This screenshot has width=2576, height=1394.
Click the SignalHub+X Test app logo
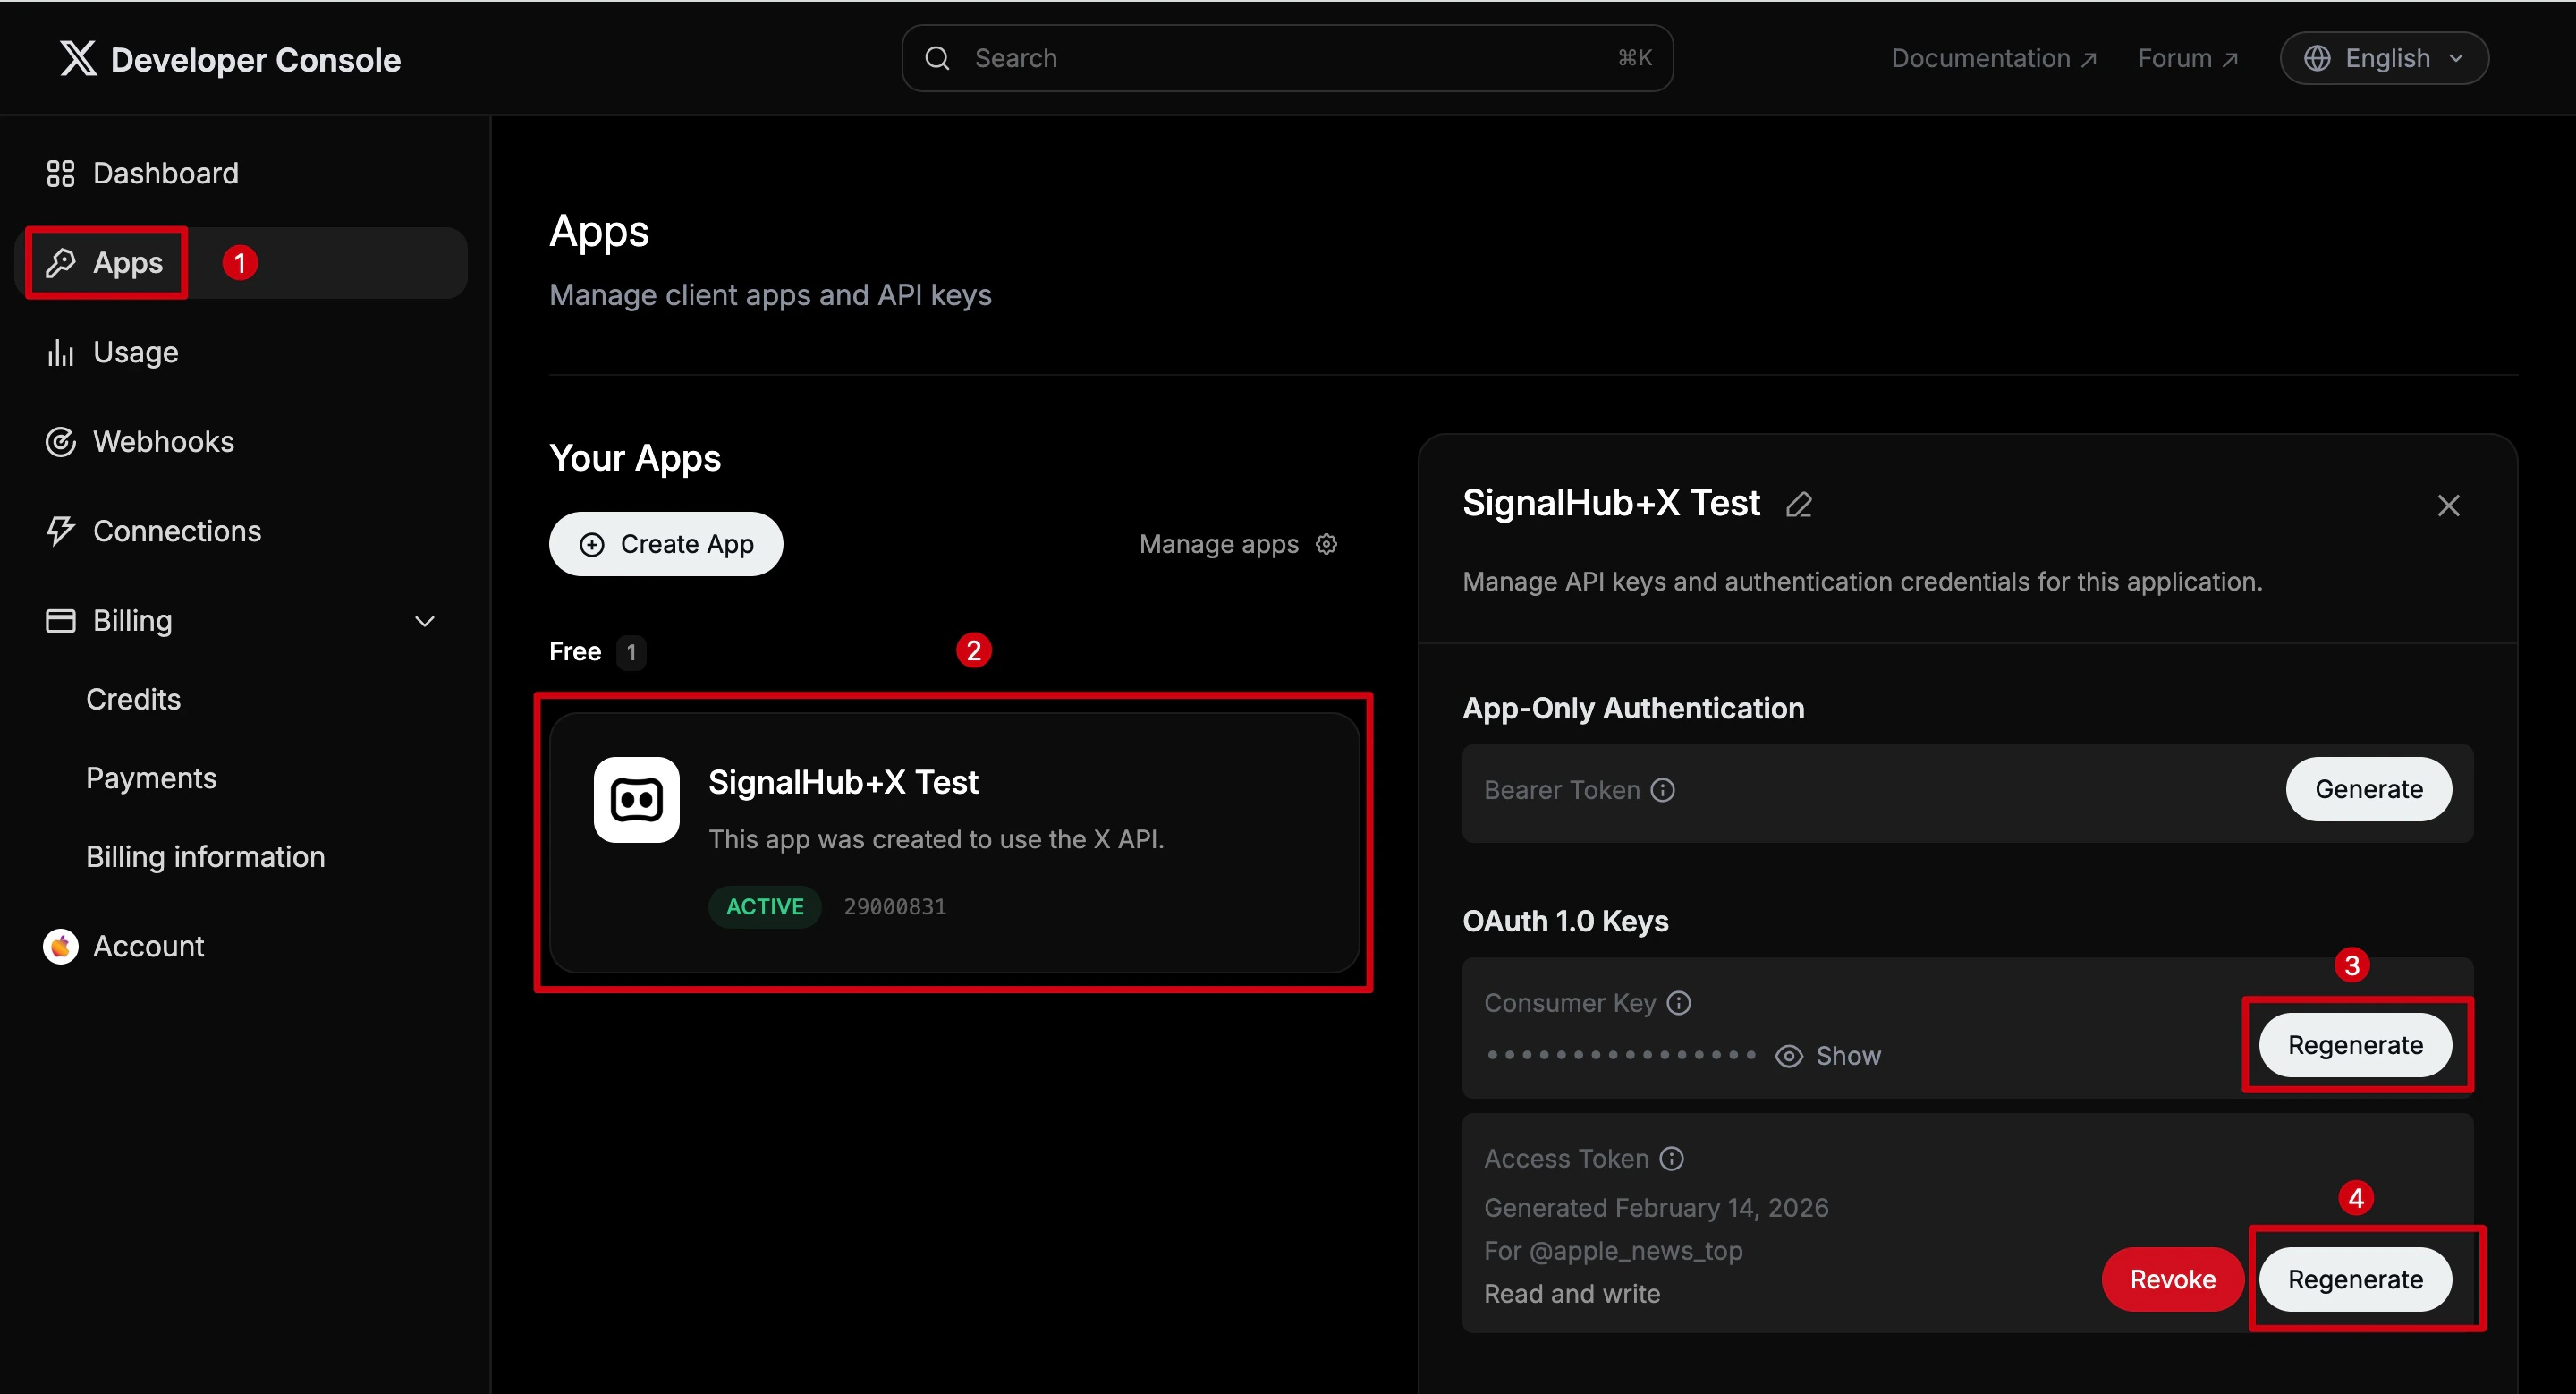(x=636, y=799)
